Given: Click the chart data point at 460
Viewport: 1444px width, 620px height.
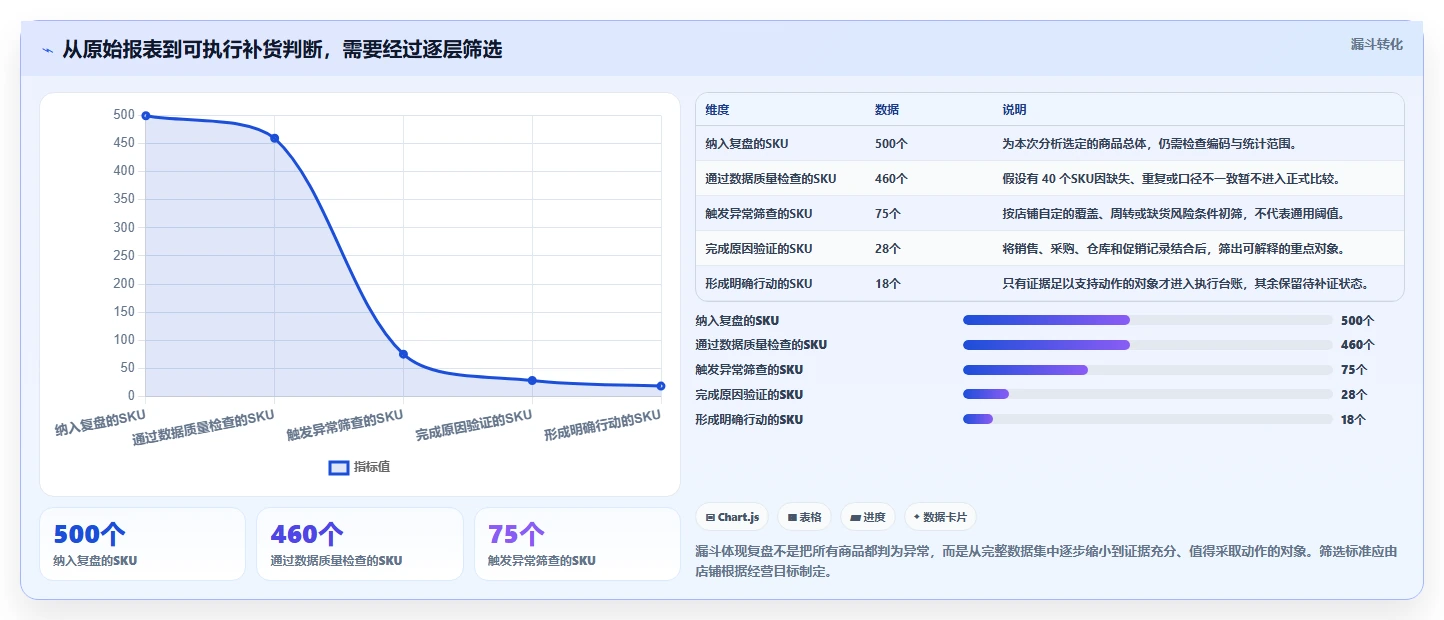Looking at the screenshot, I should tap(274, 138).
